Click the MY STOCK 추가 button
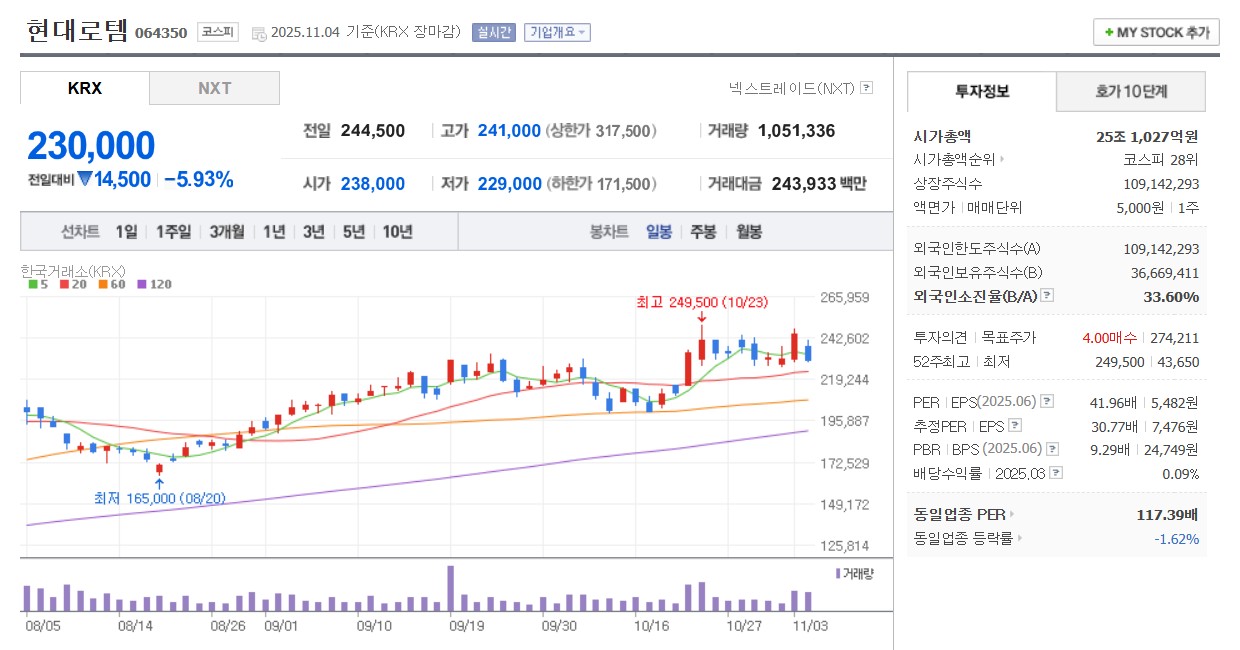The image size is (1240, 650). [1155, 32]
